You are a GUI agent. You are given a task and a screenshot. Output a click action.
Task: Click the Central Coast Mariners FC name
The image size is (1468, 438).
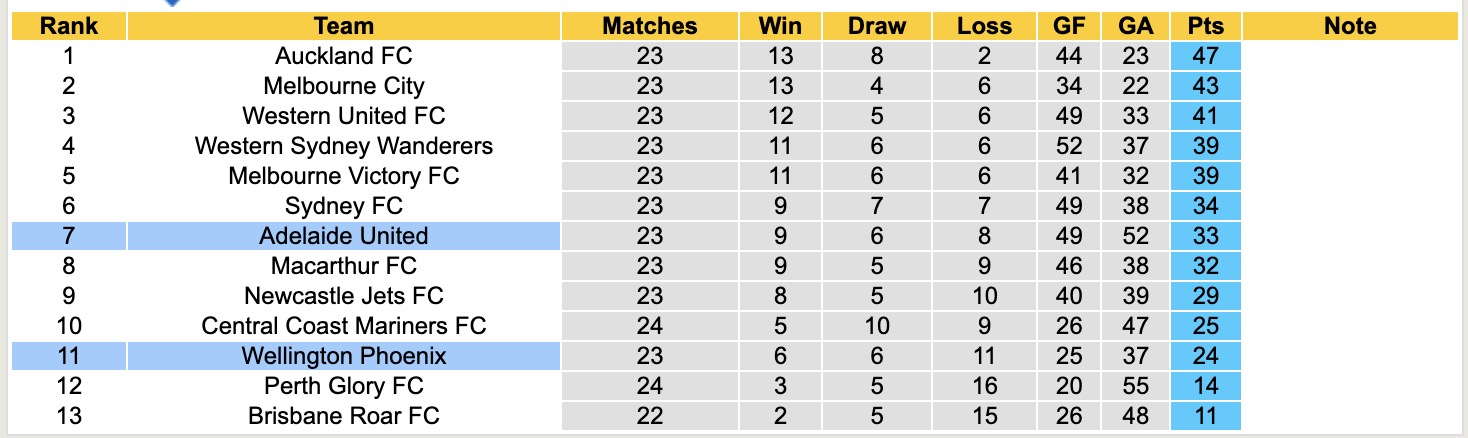(x=343, y=326)
